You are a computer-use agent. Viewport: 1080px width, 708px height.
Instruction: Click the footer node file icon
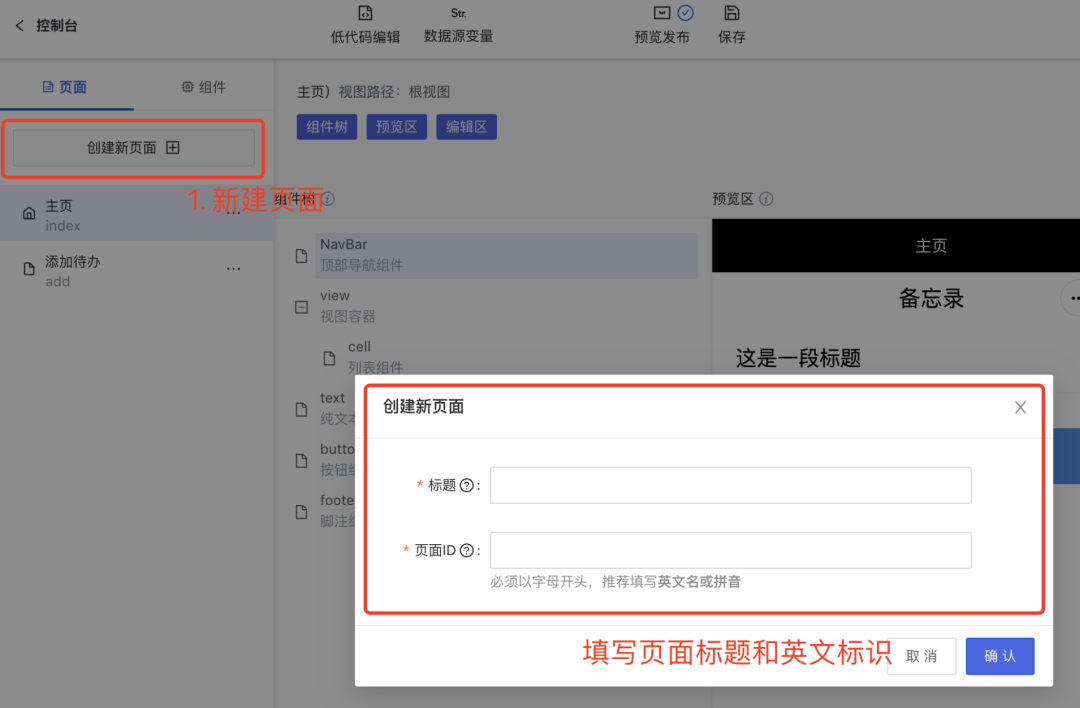pos(301,512)
